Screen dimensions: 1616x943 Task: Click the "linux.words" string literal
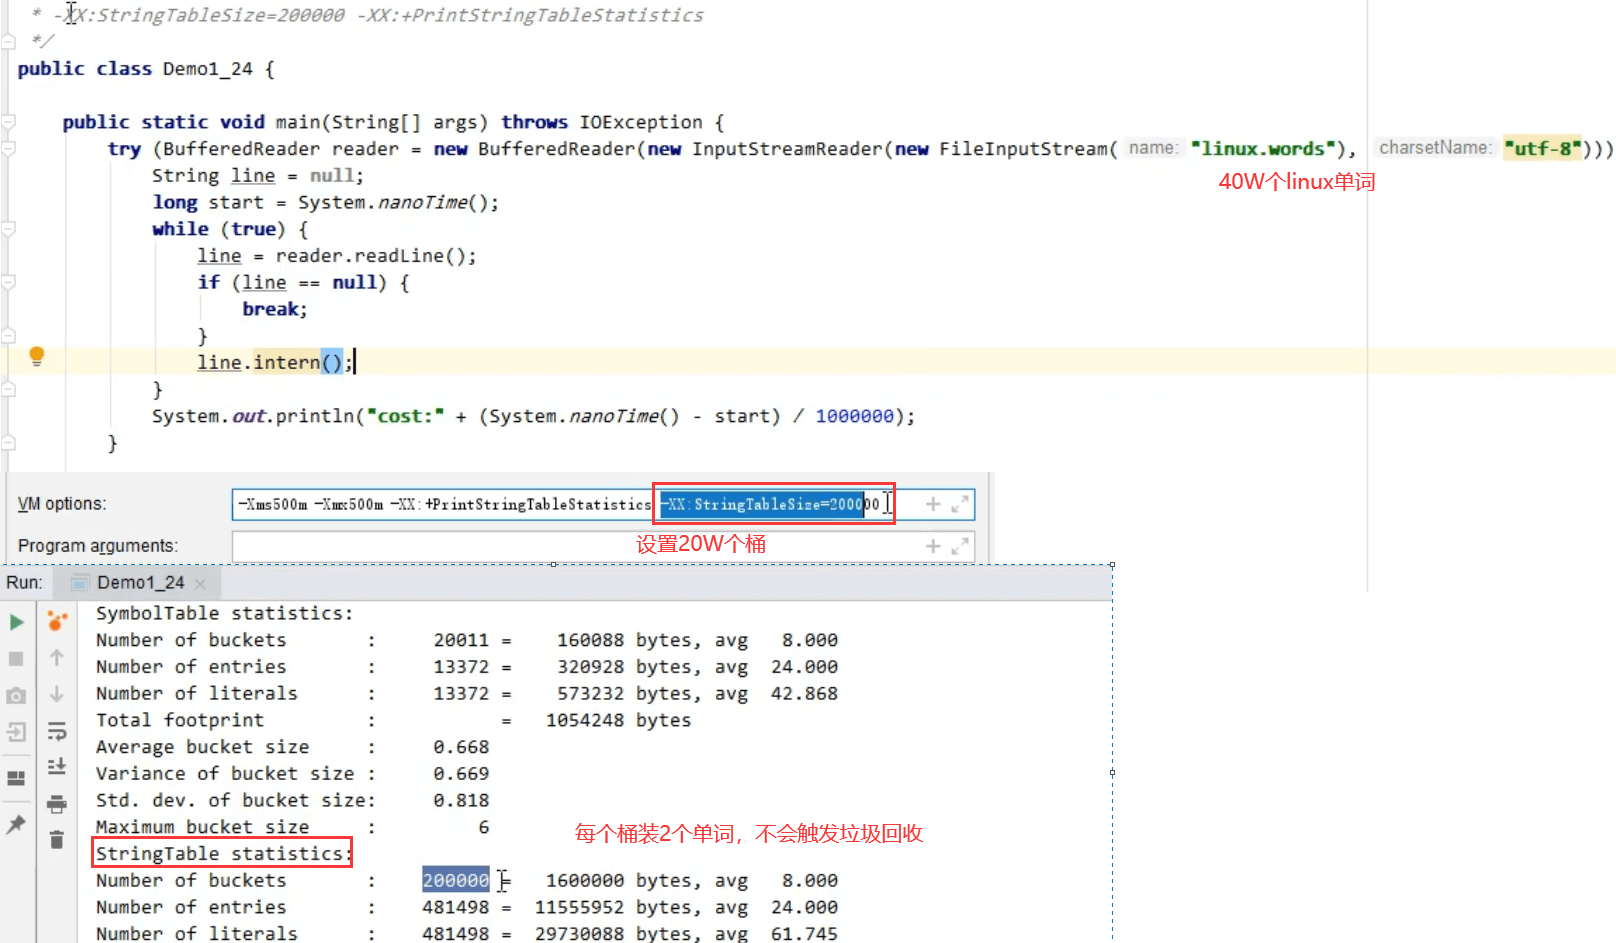click(1263, 148)
